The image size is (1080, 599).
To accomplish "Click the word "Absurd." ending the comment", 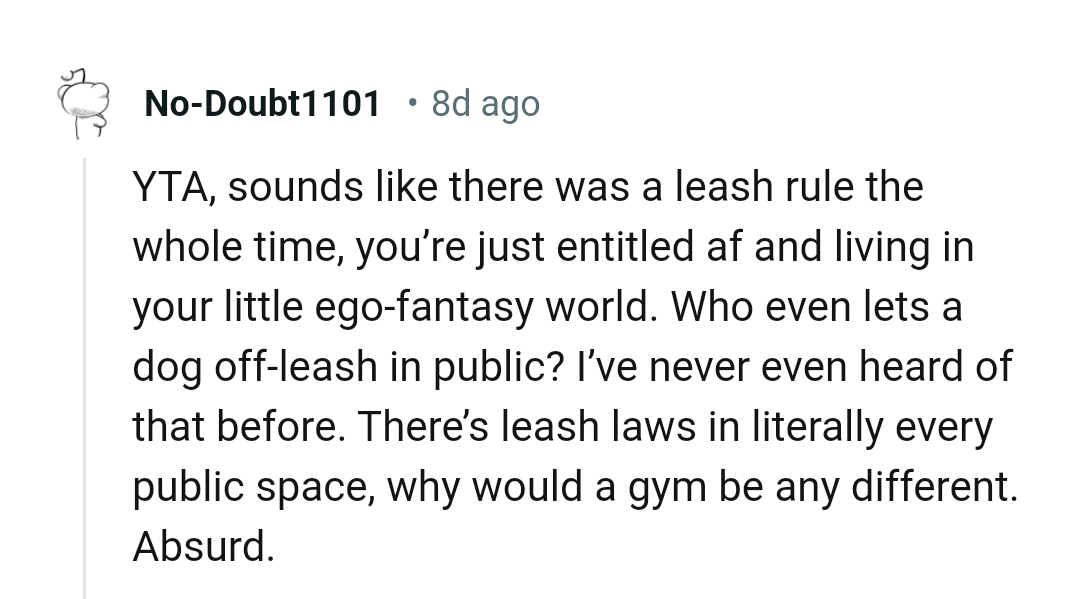I will click(x=202, y=547).
